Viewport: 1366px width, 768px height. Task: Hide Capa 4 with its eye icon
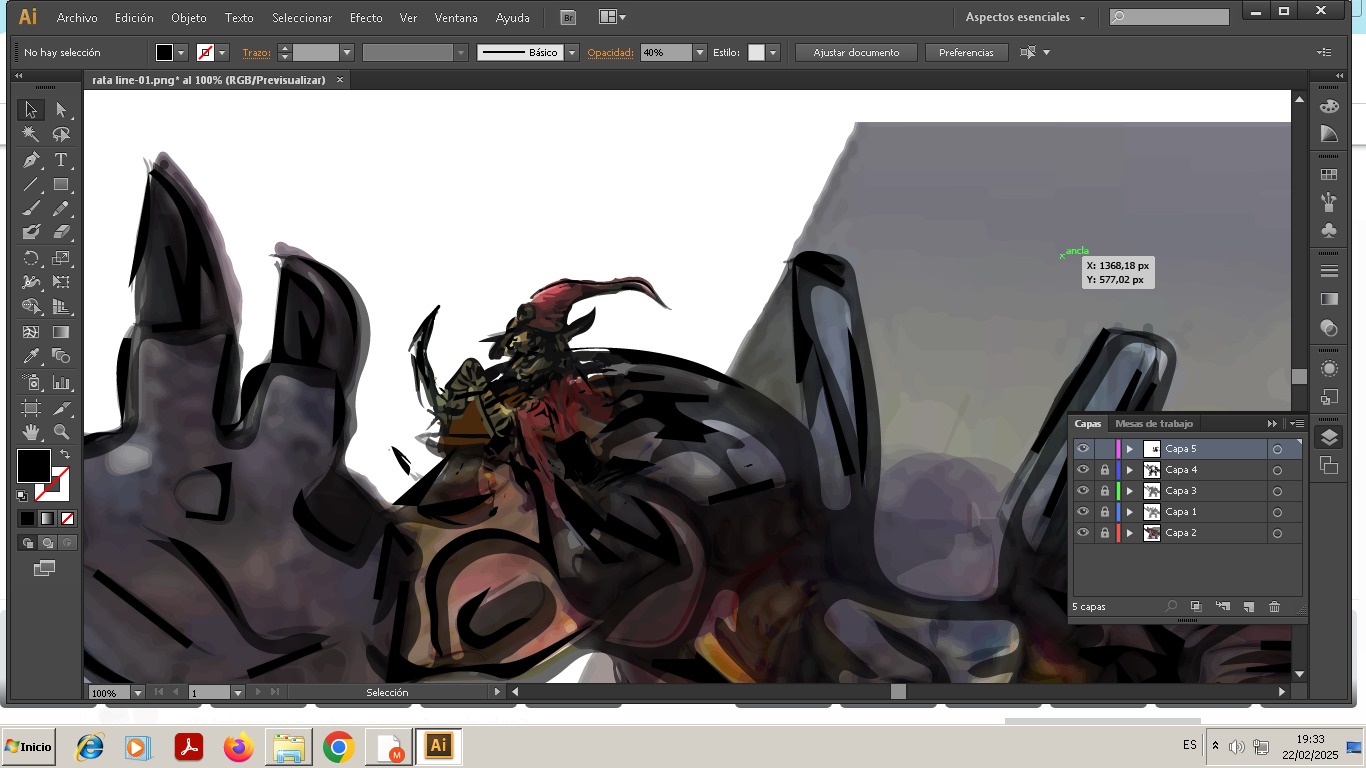(1083, 470)
